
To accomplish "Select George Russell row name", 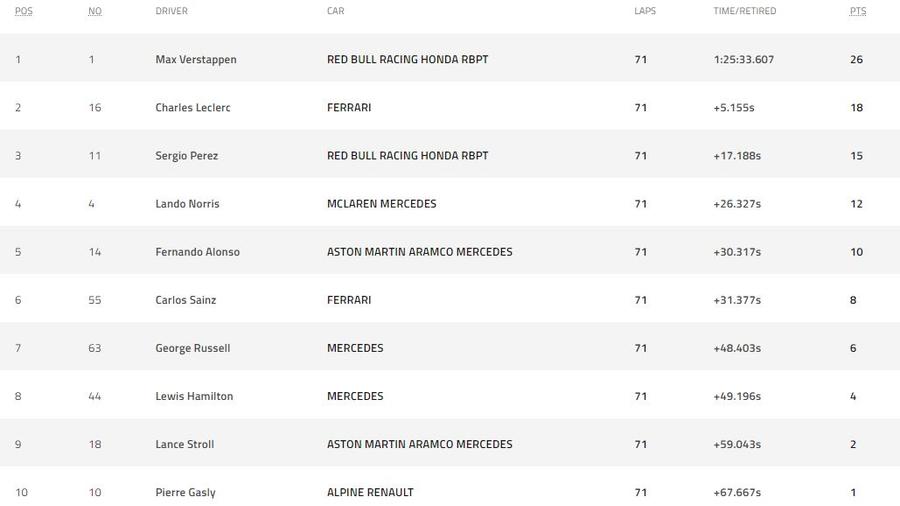I will pyautogui.click(x=192, y=348).
